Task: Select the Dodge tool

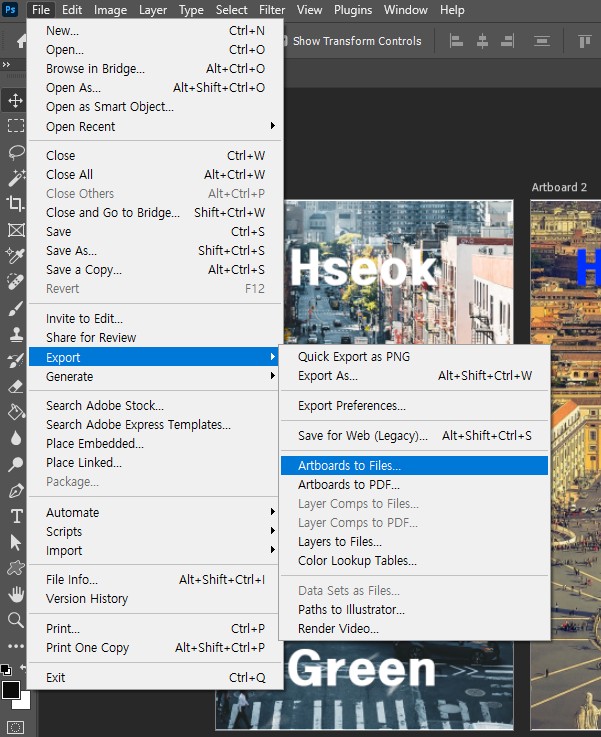Action: click(x=16, y=464)
